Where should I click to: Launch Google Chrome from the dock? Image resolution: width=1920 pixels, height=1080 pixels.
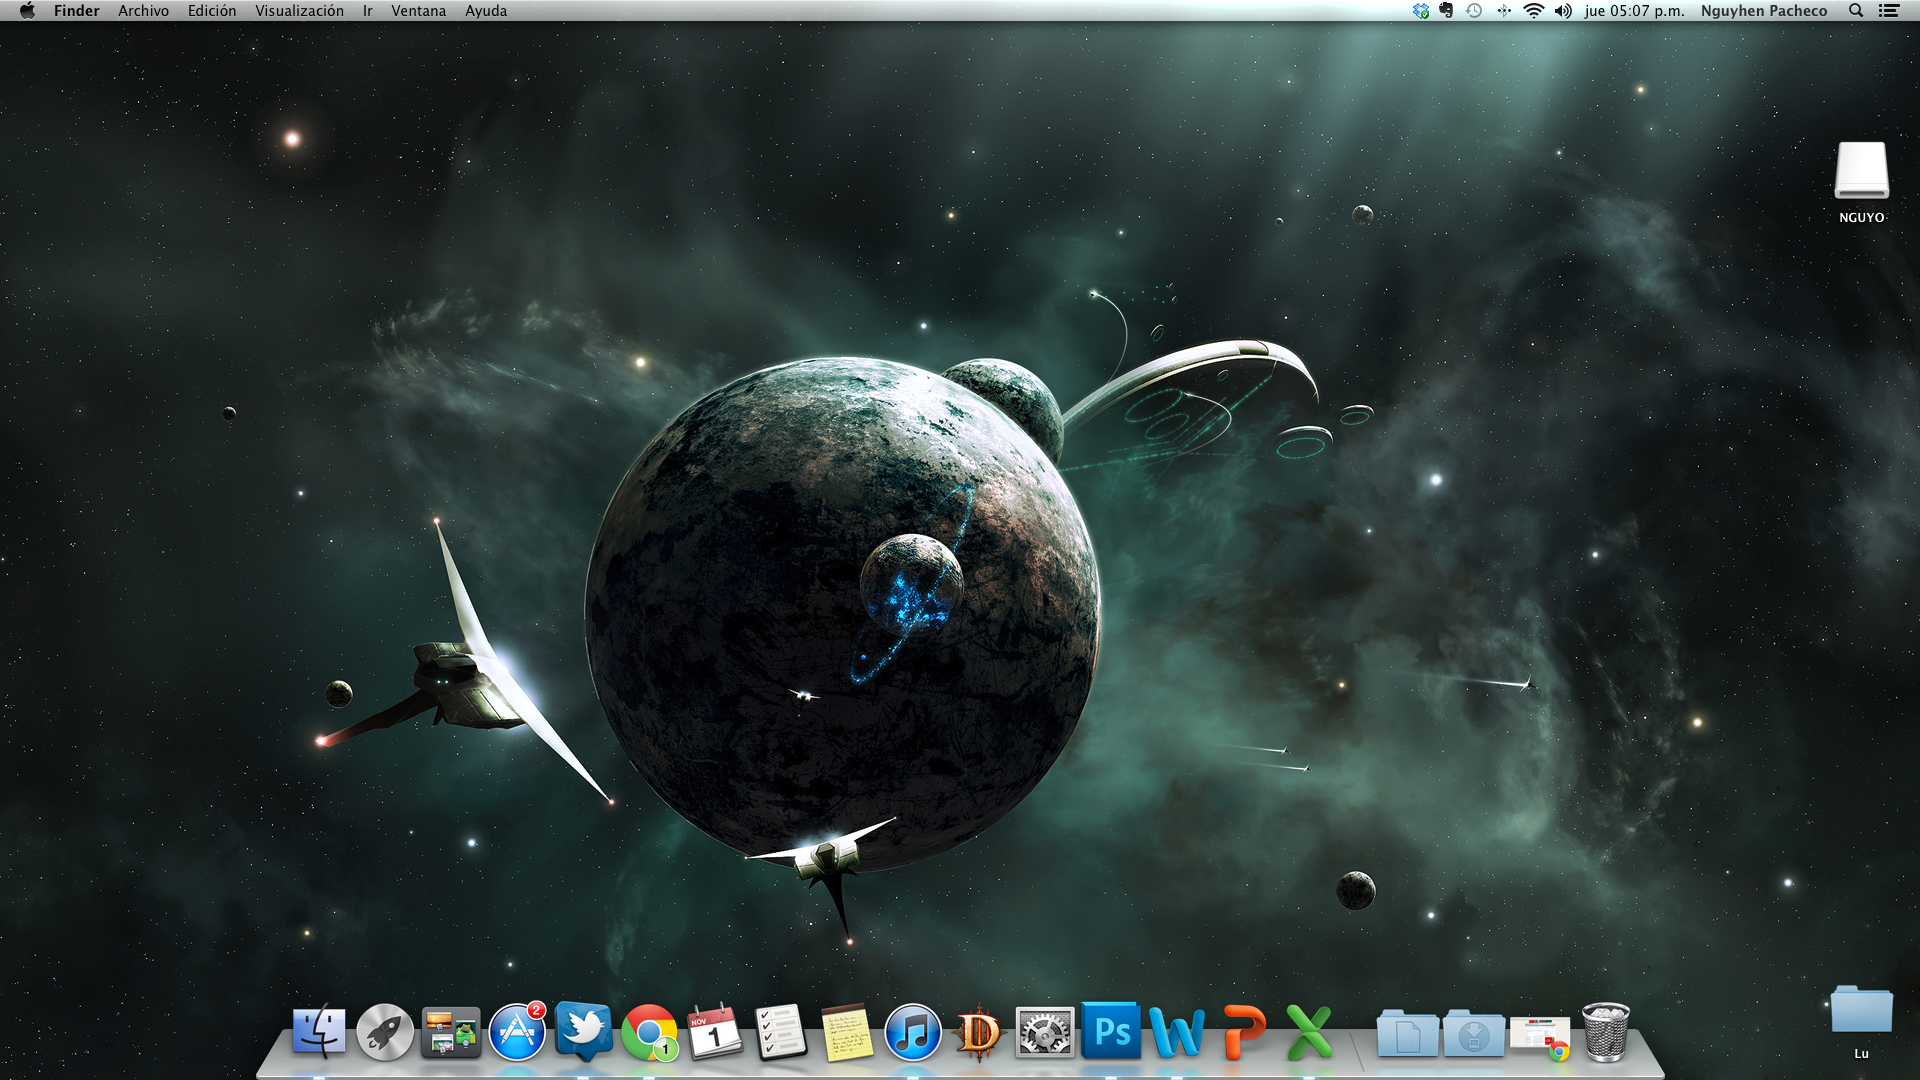(x=649, y=1033)
